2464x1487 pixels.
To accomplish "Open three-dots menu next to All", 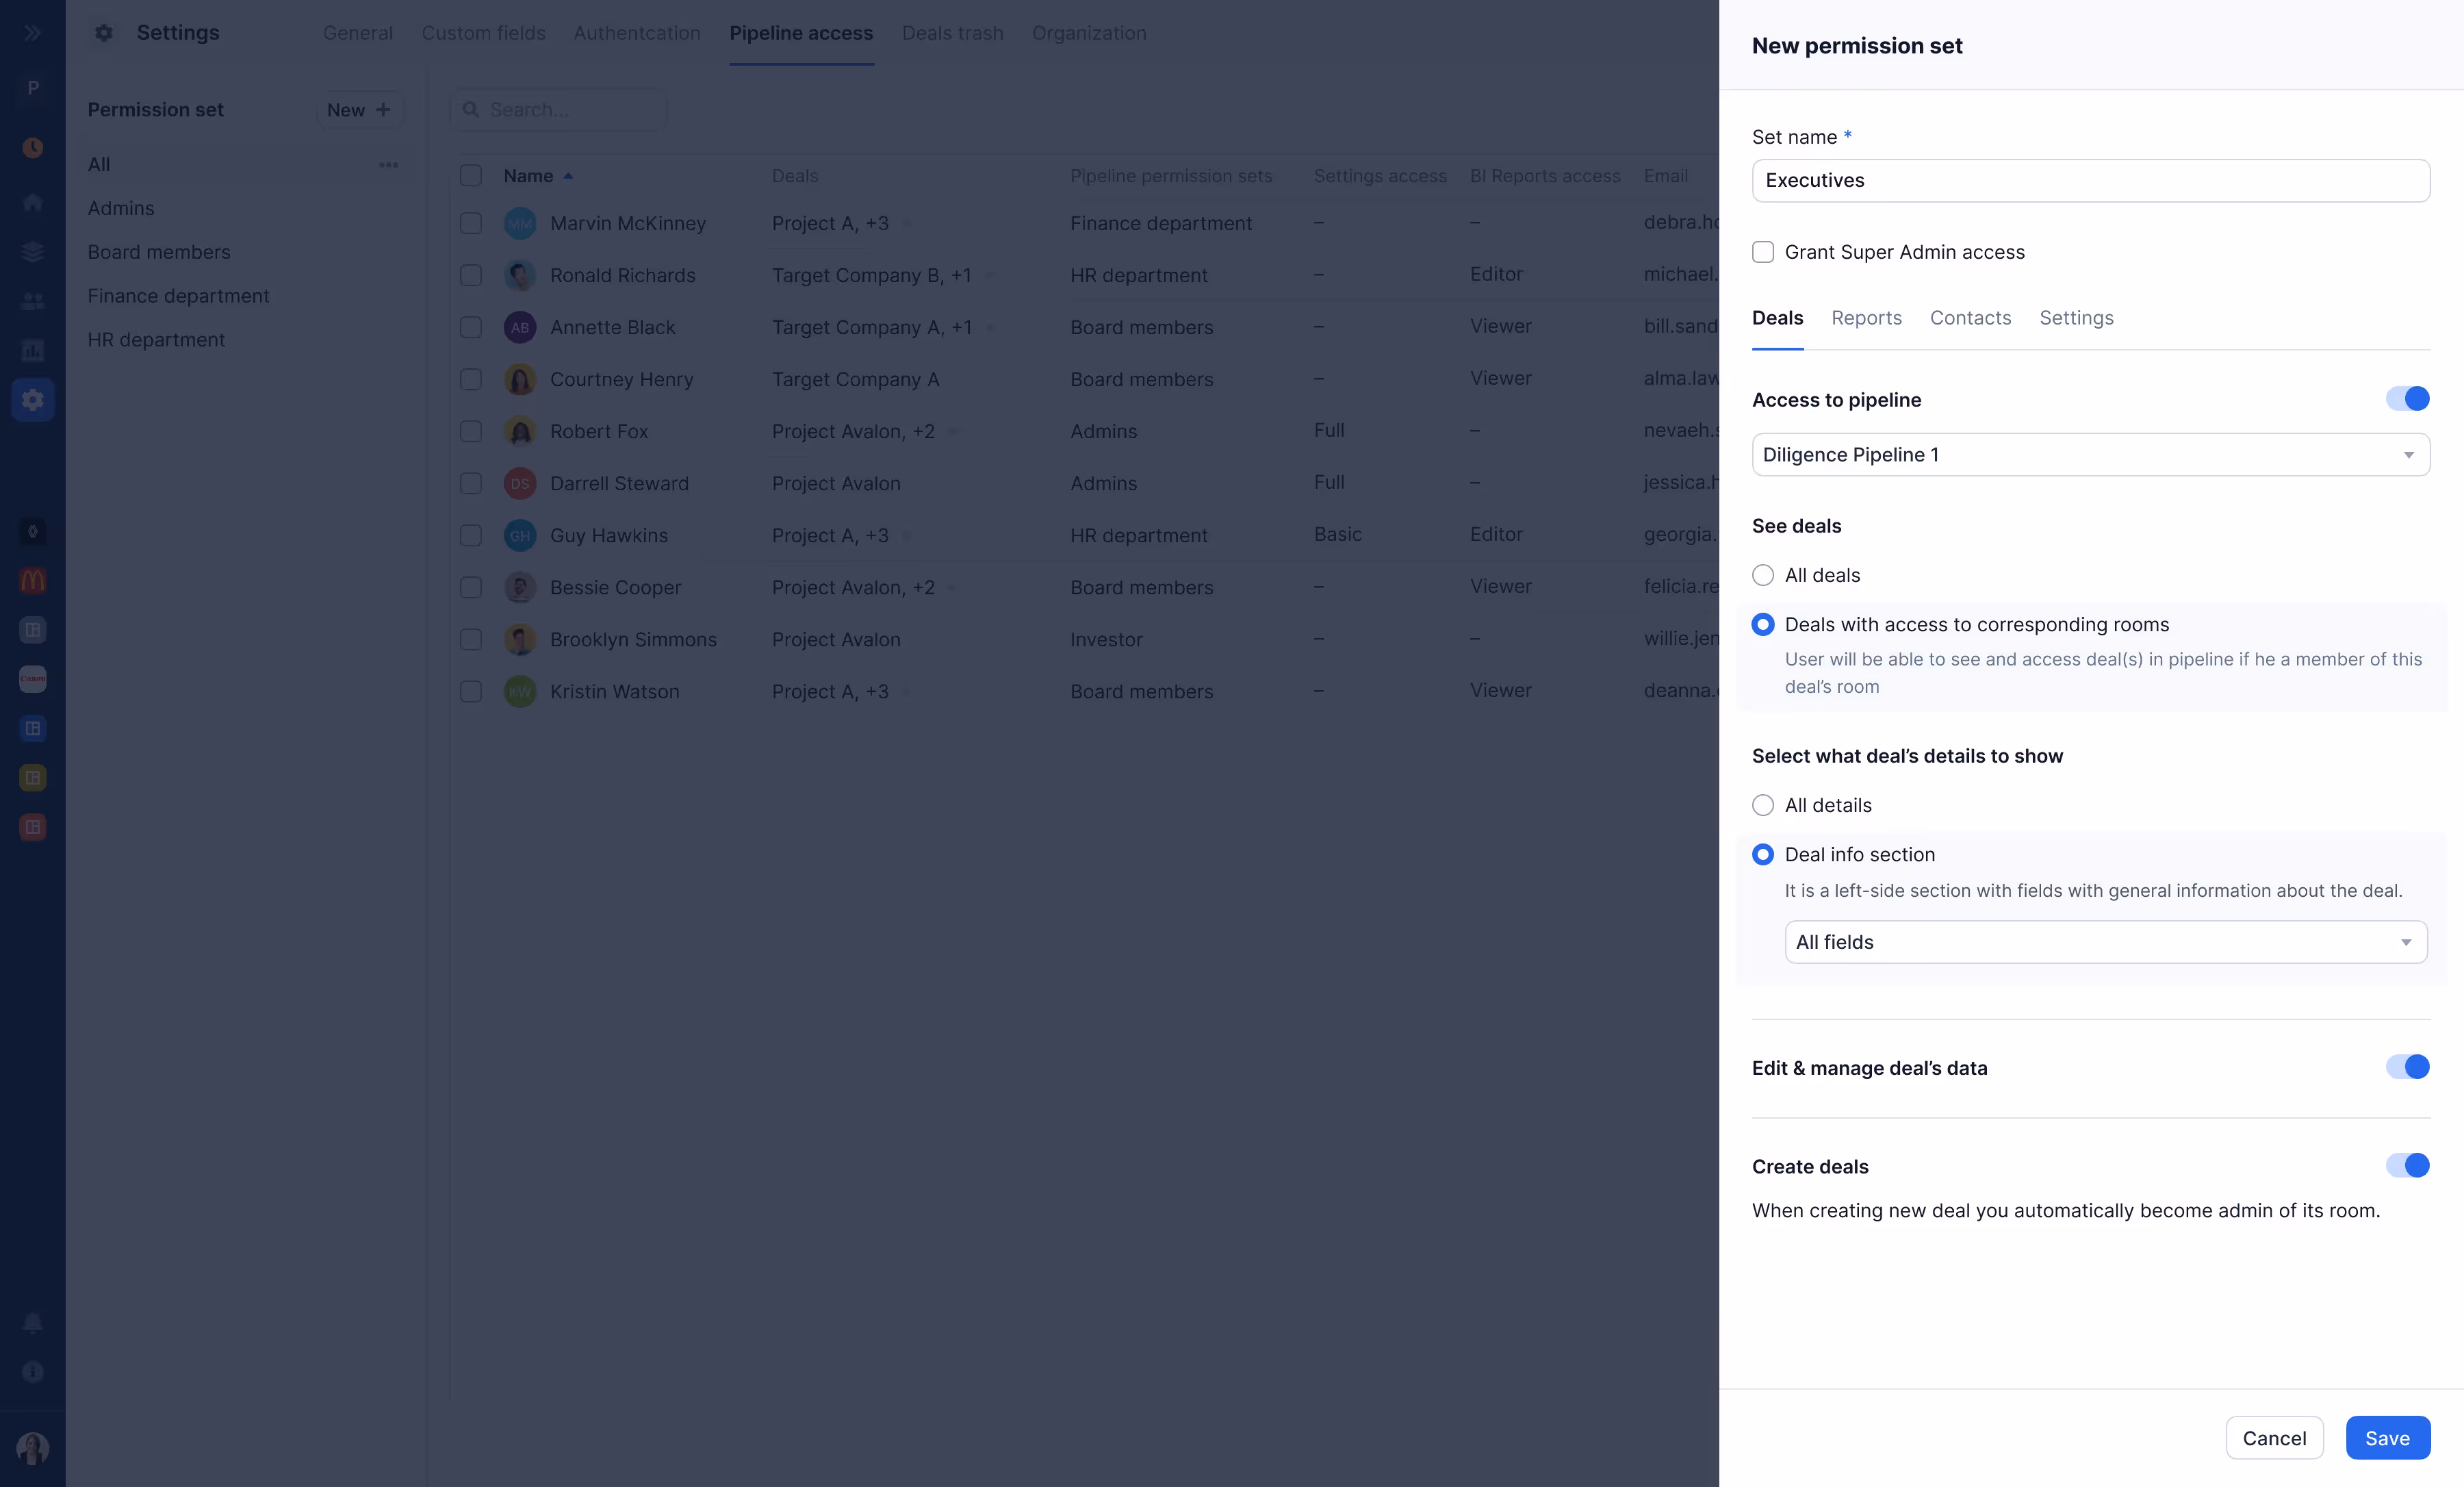I will tap(388, 165).
